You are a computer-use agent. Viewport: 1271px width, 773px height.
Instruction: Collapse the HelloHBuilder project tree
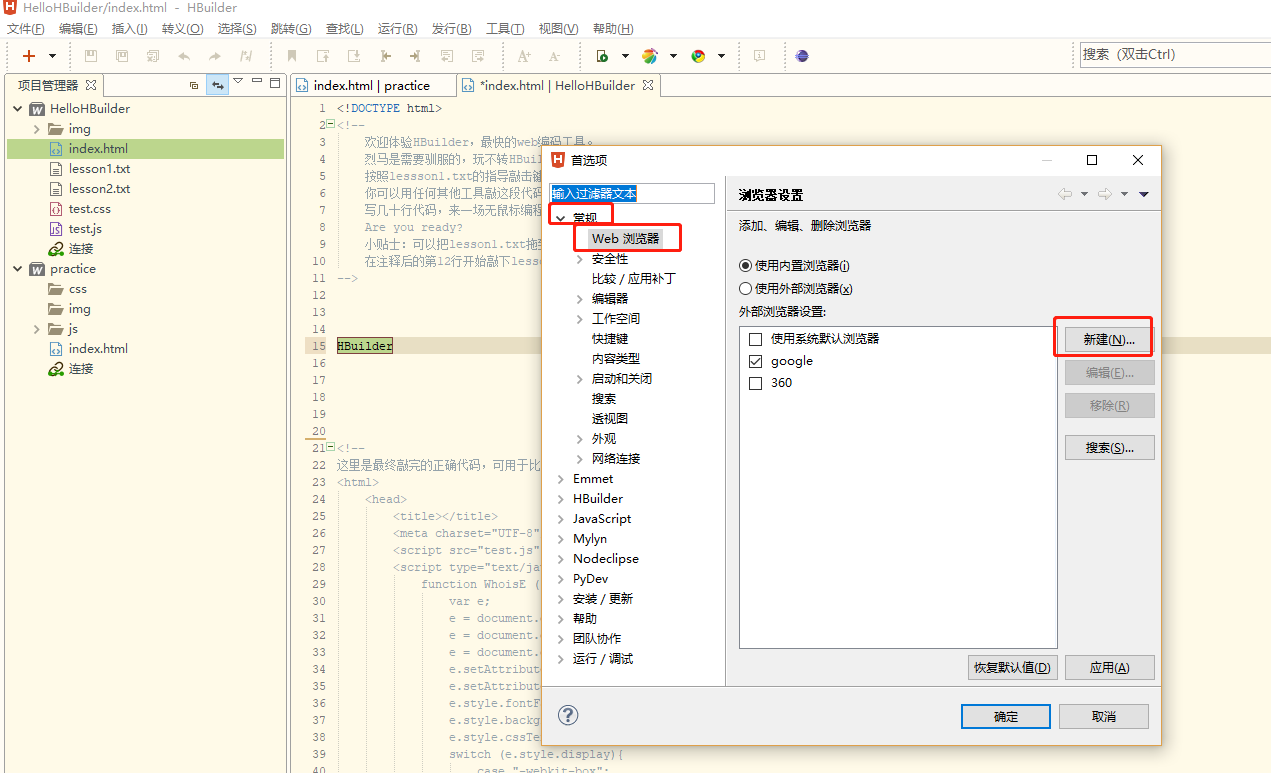18,108
